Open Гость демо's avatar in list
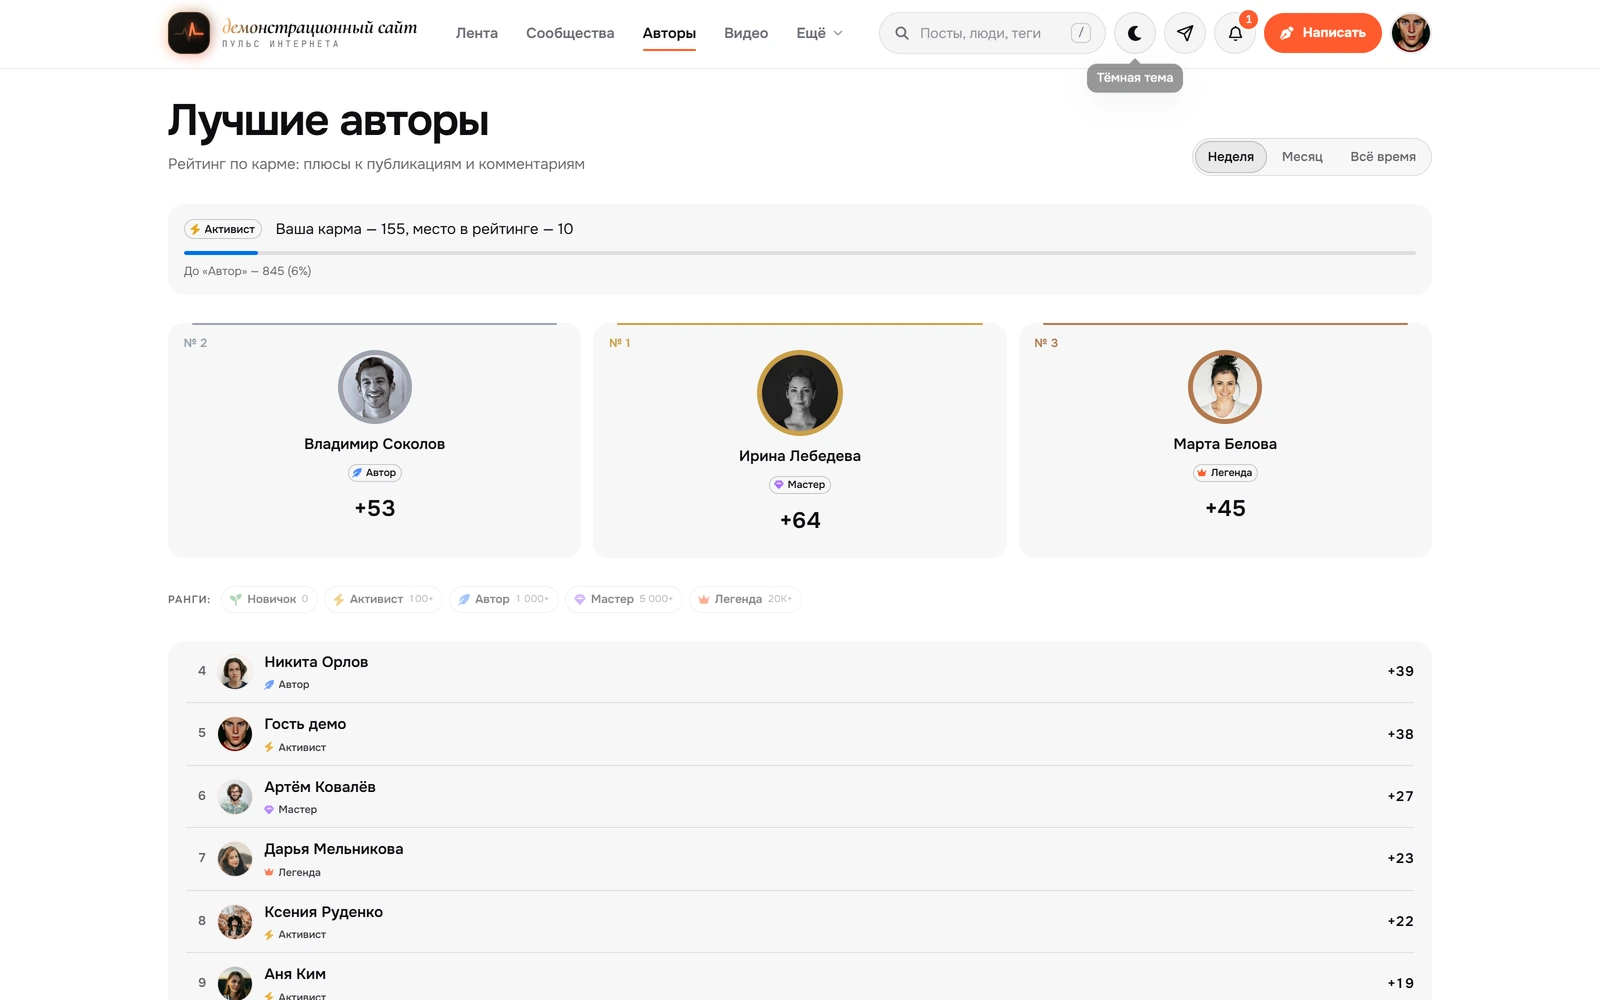The image size is (1600, 1000). [x=235, y=734]
